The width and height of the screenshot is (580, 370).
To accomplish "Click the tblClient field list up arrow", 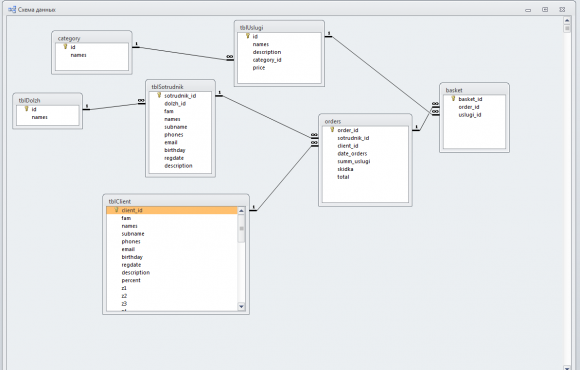I will tap(241, 211).
